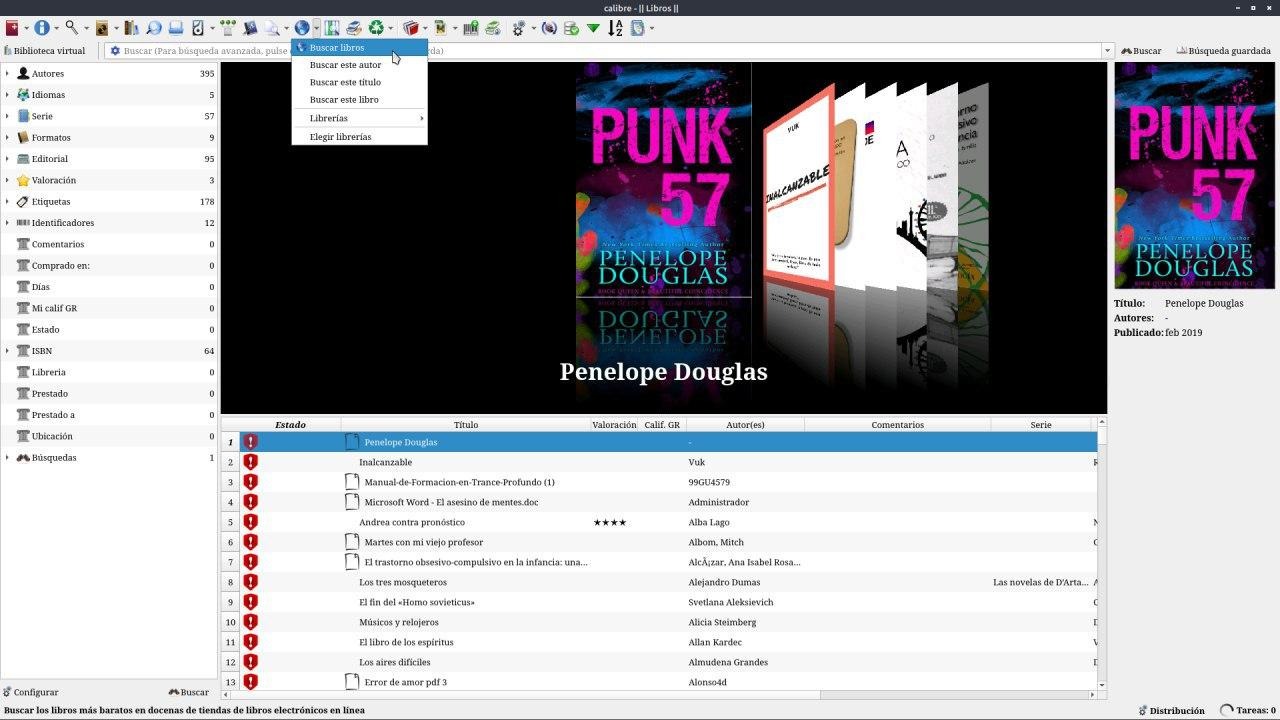Open the 'Librerías' submenu
Image resolution: width=1280 pixels, height=720 pixels.
point(360,118)
